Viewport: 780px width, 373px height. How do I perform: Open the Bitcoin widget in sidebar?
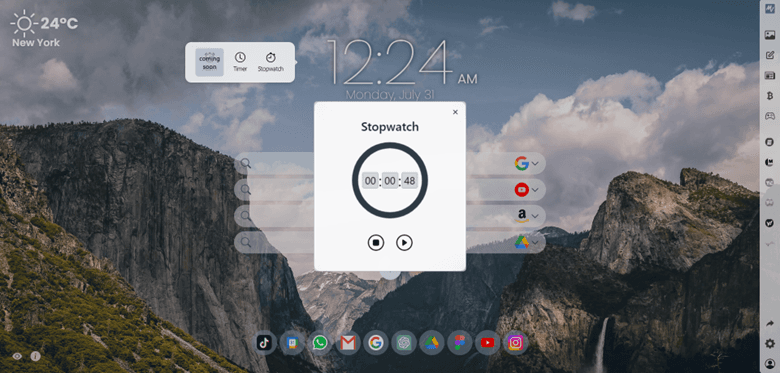pos(770,95)
